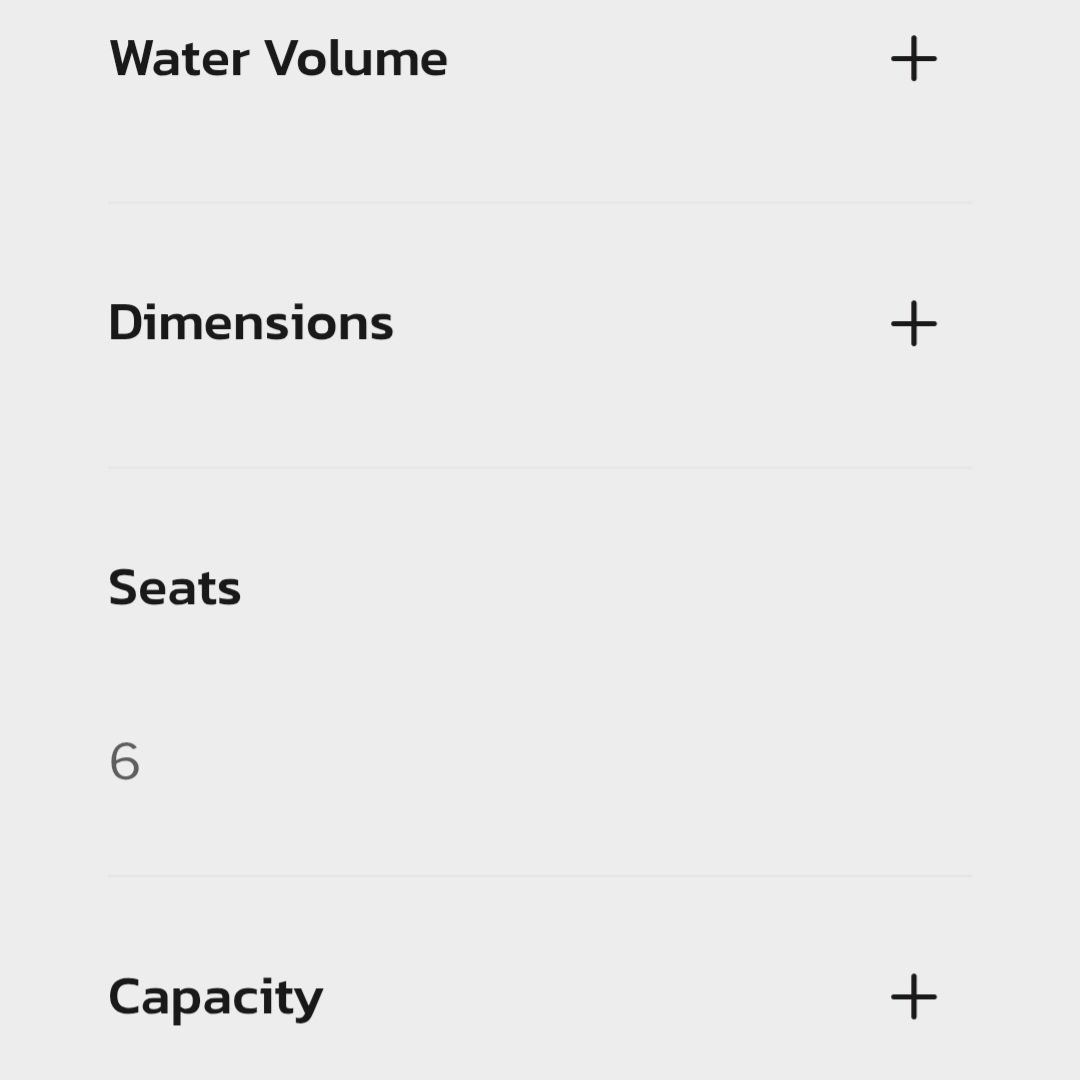Click the plus icon beside Dimensions
Screen dimensions: 1080x1080
point(913,324)
